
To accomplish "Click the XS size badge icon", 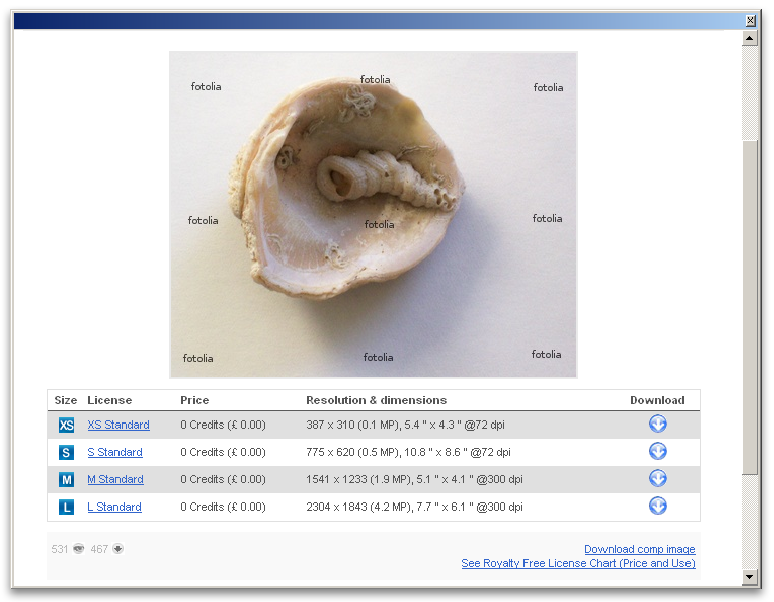I will point(66,425).
